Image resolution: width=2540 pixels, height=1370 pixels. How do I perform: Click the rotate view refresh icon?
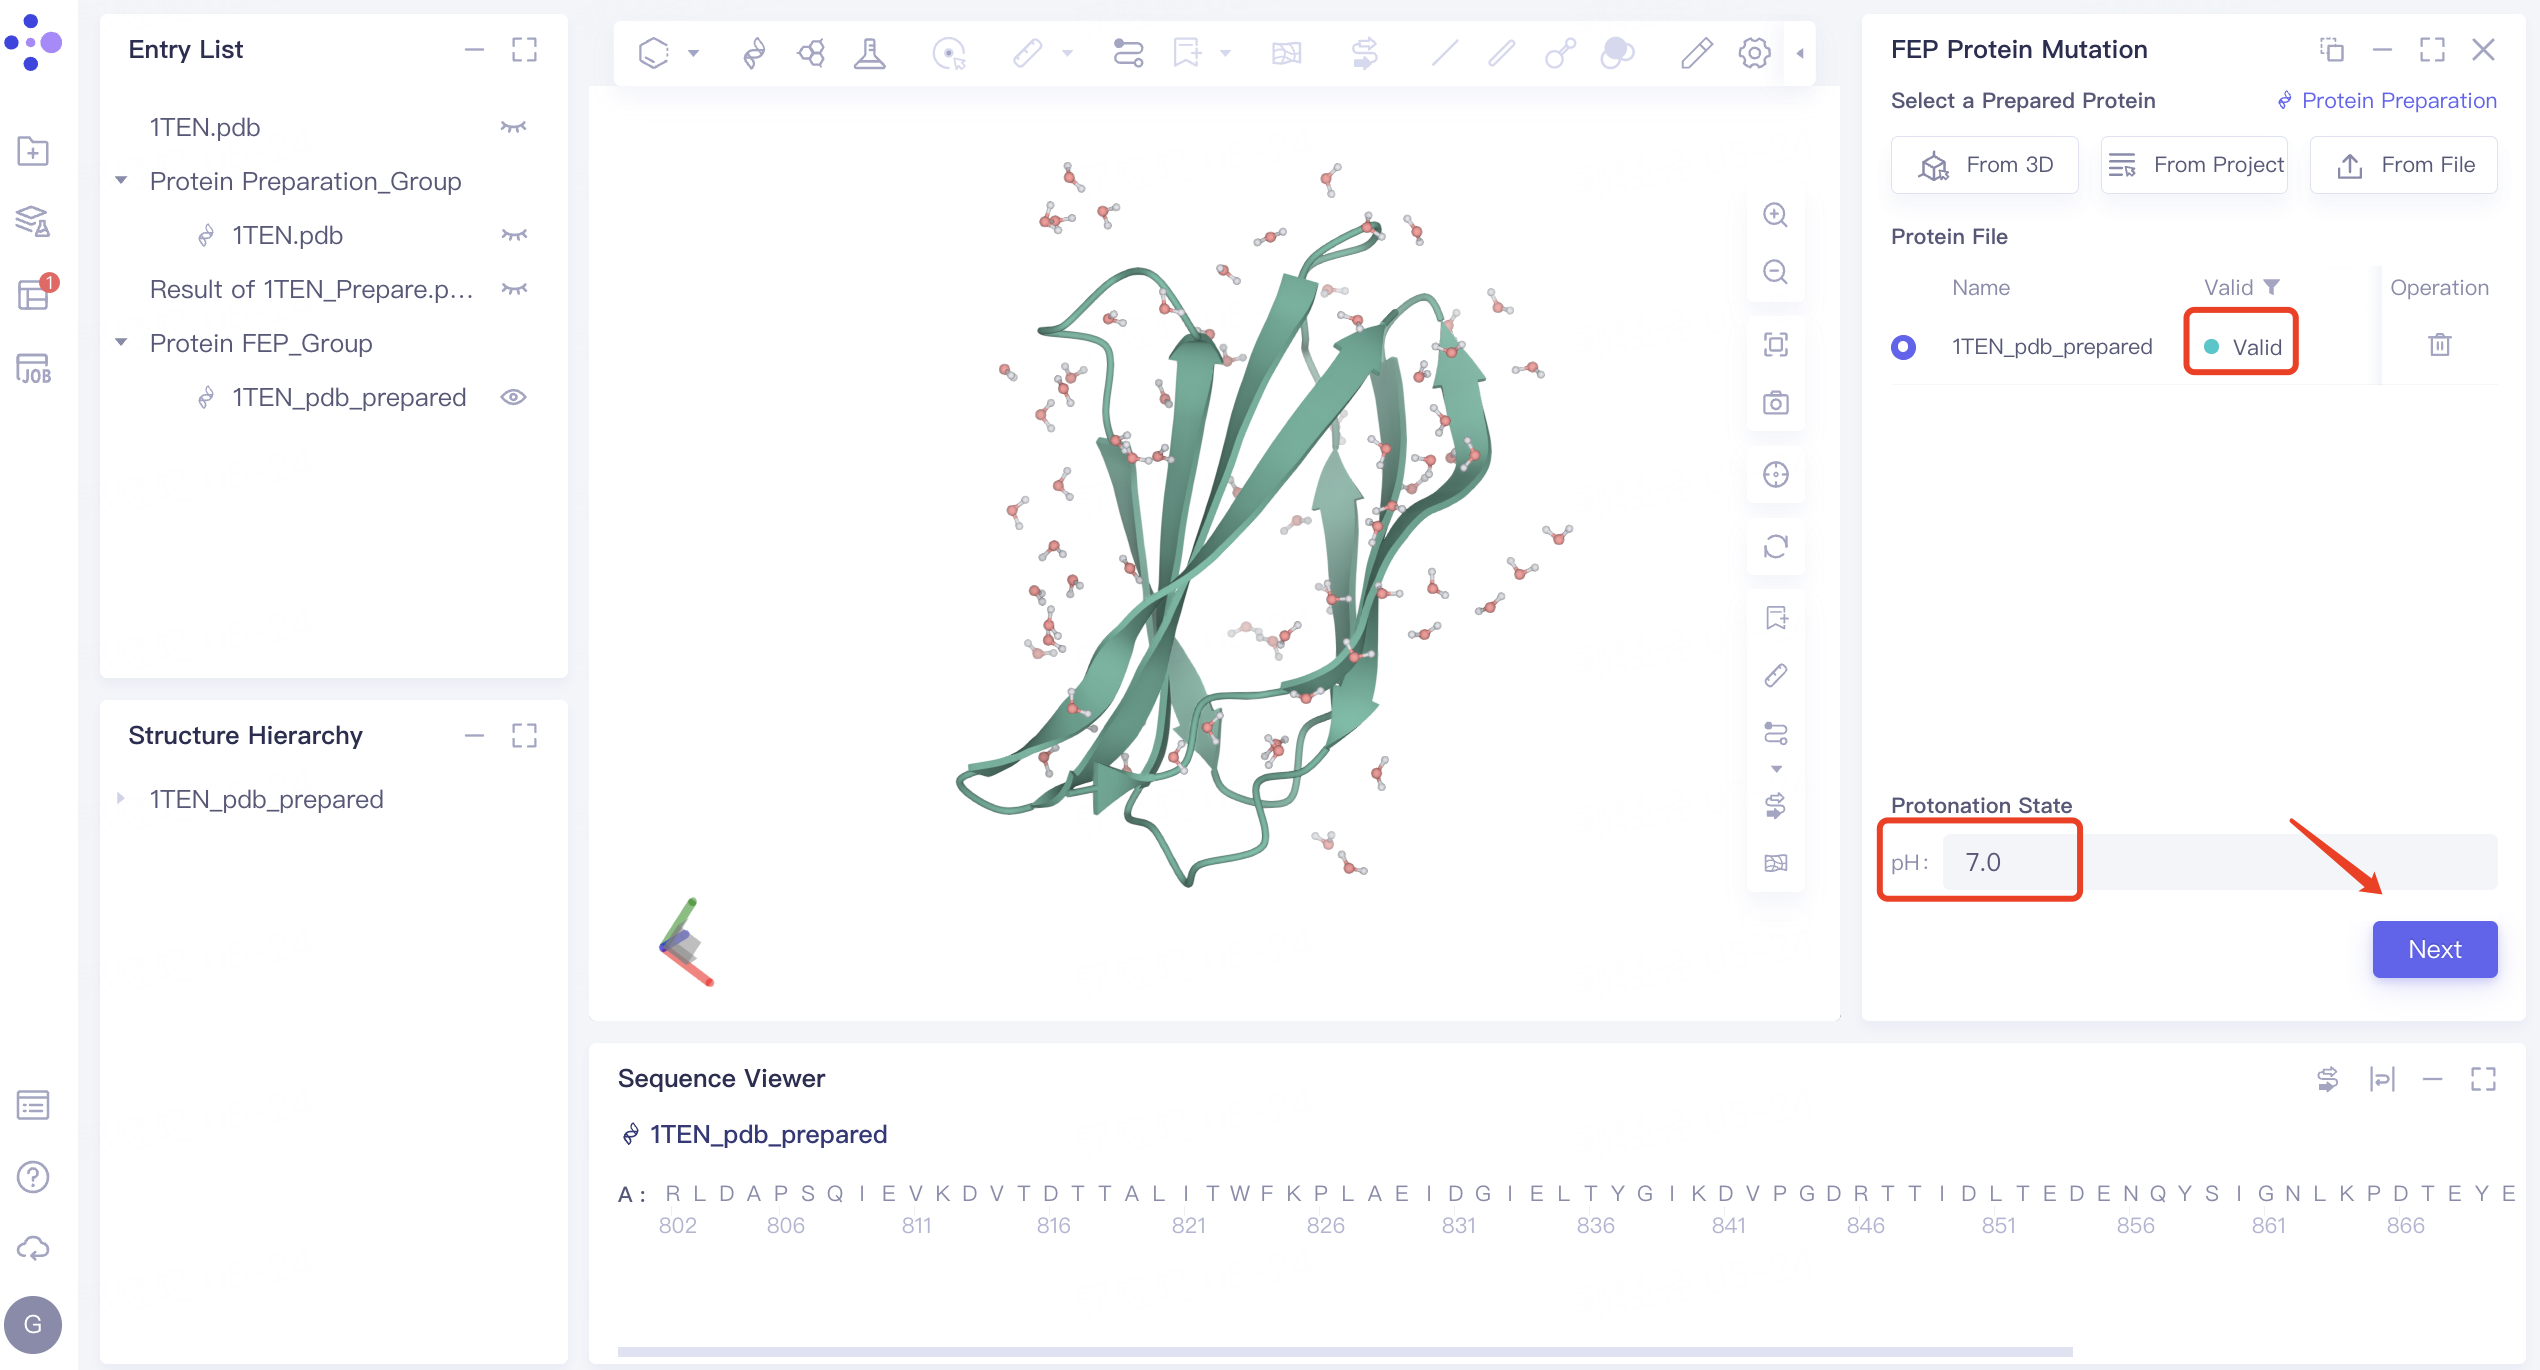coord(1775,547)
